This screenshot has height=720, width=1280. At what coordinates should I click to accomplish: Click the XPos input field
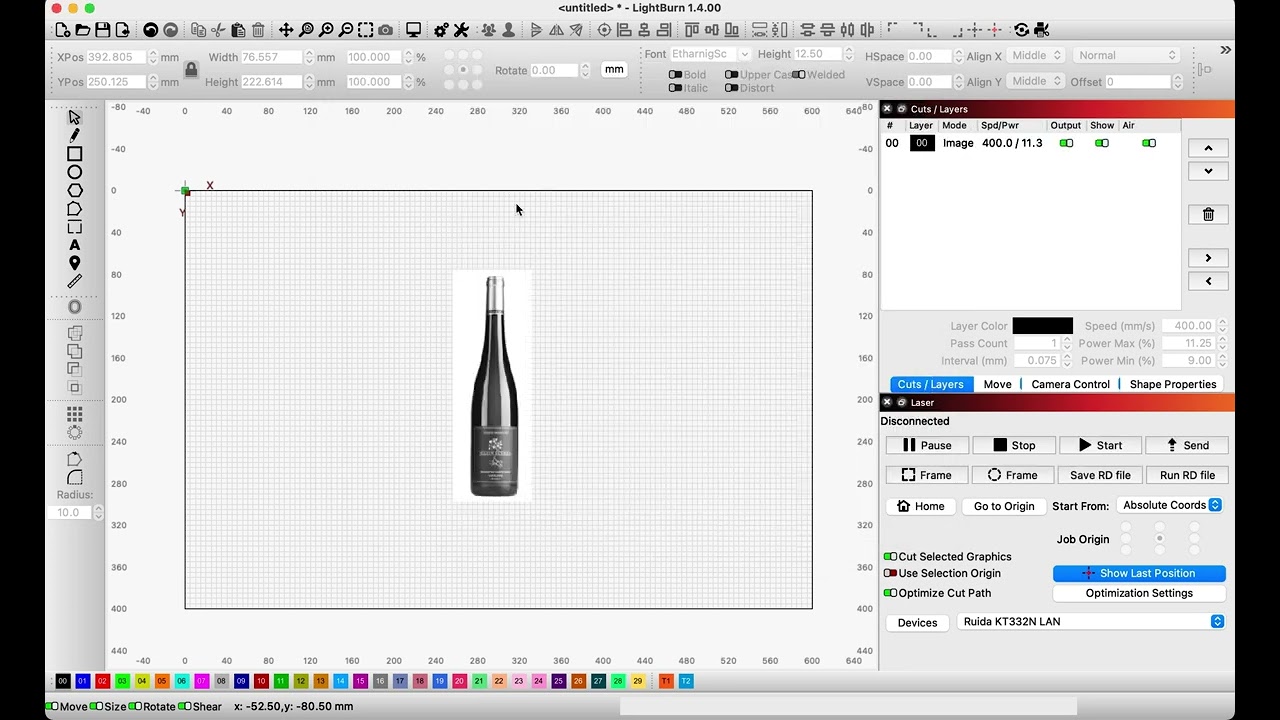115,57
